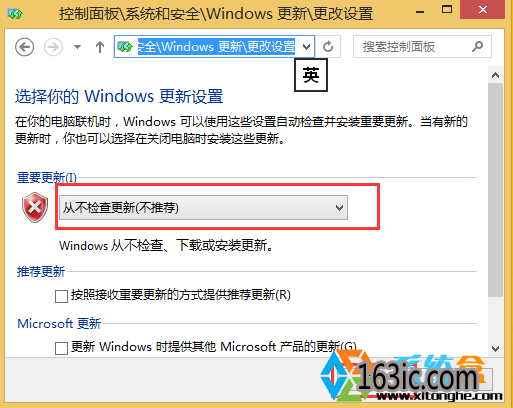
Task: Expand the address bar history dropdown
Action: coord(306,47)
